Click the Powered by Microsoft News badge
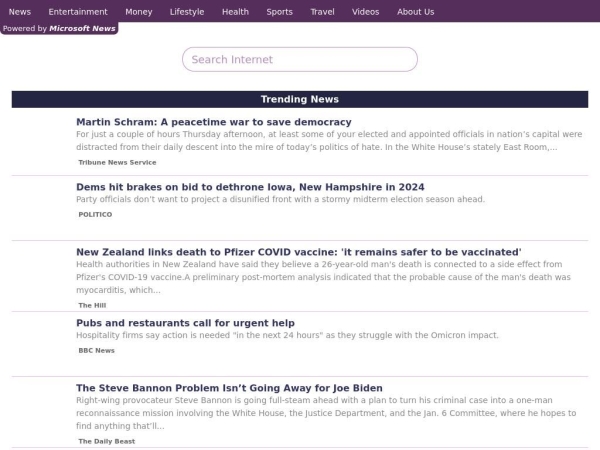This screenshot has width=600, height=450. point(59,29)
